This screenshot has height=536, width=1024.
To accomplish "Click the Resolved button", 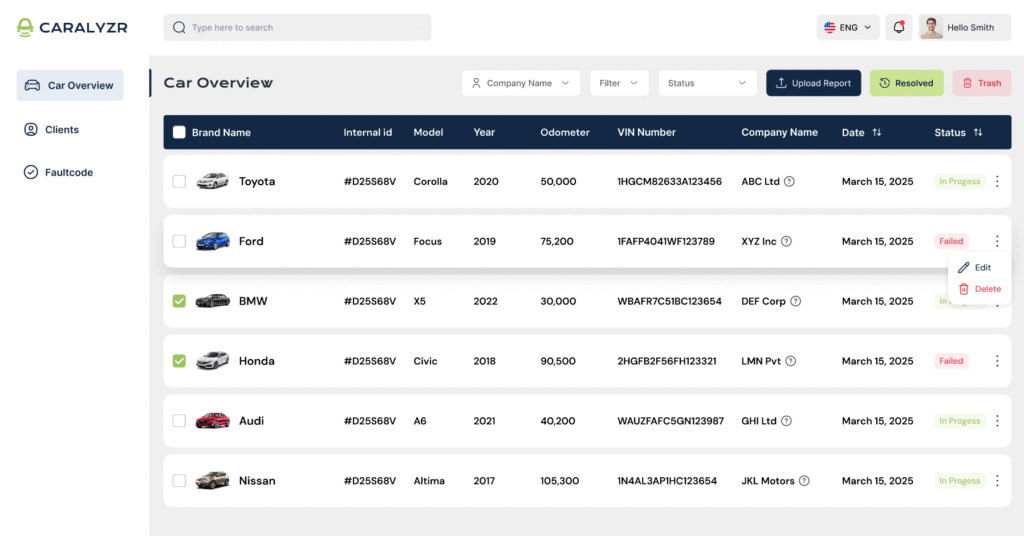I will coord(906,83).
